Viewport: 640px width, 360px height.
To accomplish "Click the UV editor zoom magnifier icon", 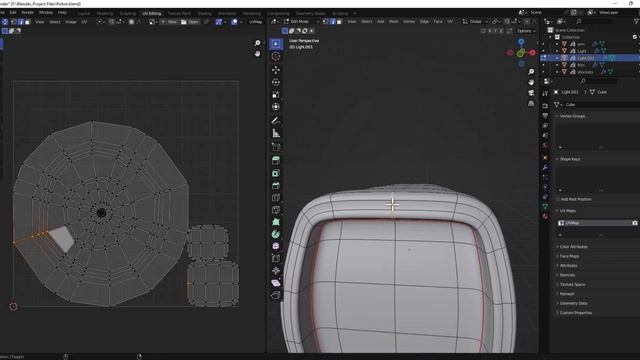I will click(257, 43).
